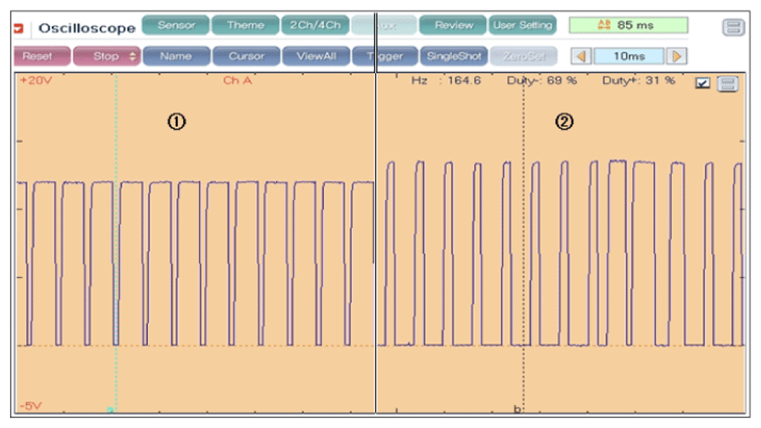
Task: Click the SingleShot capture button
Action: (x=452, y=56)
